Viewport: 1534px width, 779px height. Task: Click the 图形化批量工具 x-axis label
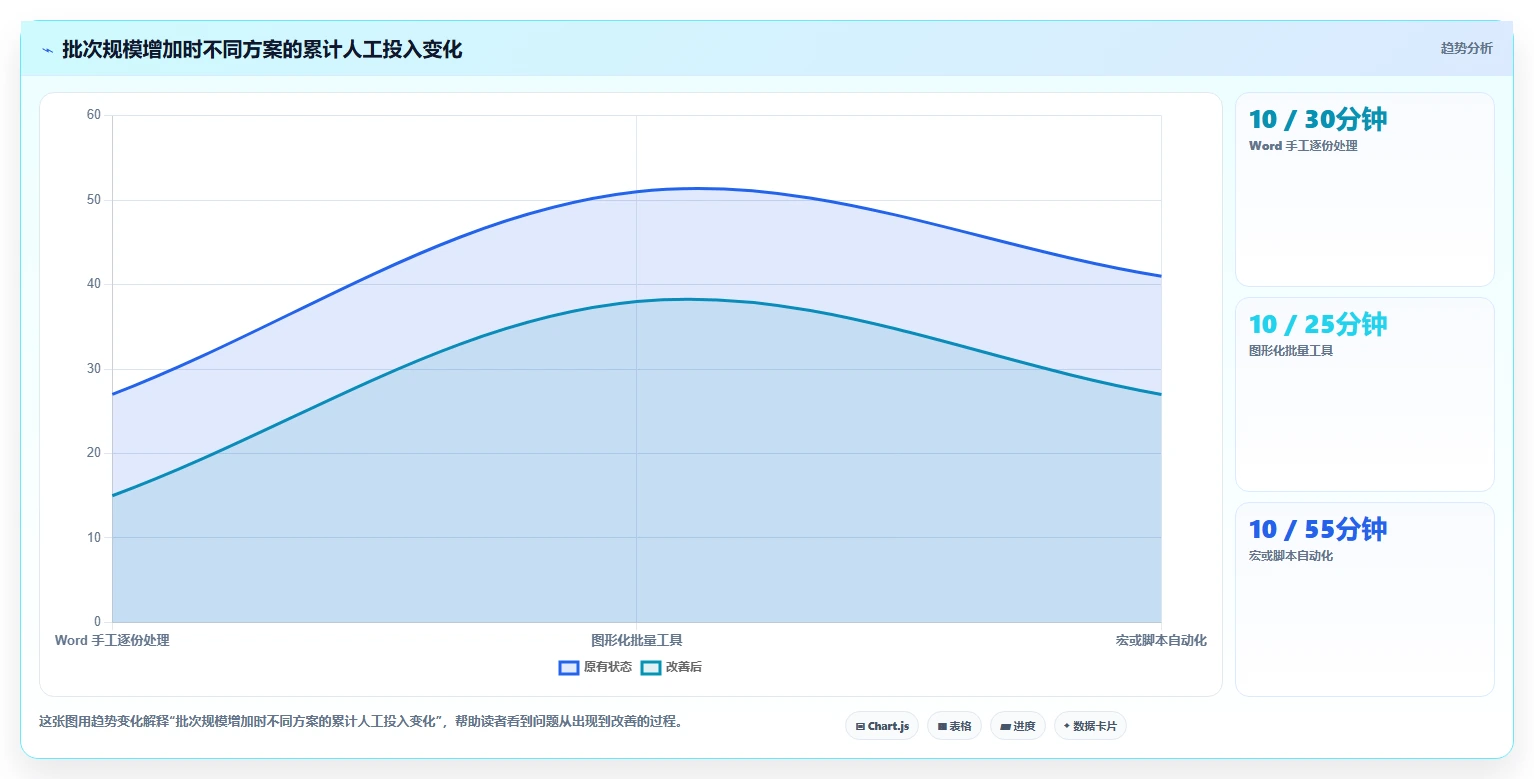click(636, 640)
